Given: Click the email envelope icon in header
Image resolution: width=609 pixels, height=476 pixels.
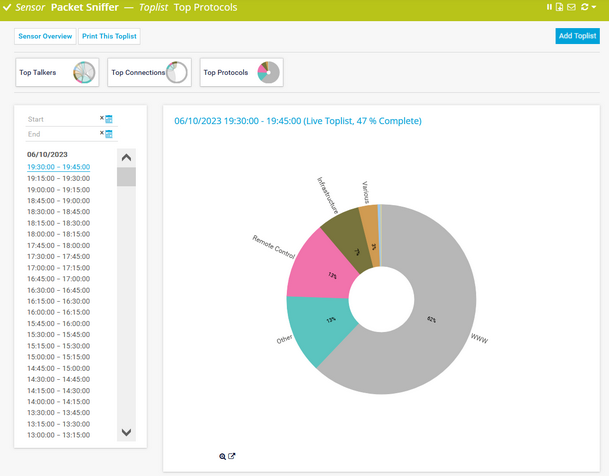Looking at the screenshot, I should (x=571, y=7).
